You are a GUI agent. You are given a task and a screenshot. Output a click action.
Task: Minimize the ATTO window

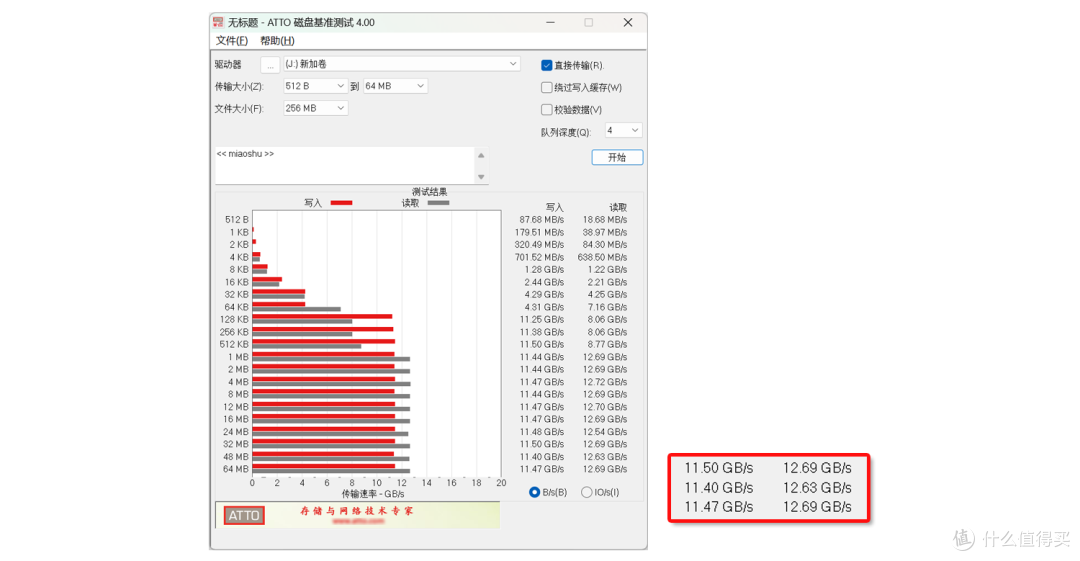(550, 22)
